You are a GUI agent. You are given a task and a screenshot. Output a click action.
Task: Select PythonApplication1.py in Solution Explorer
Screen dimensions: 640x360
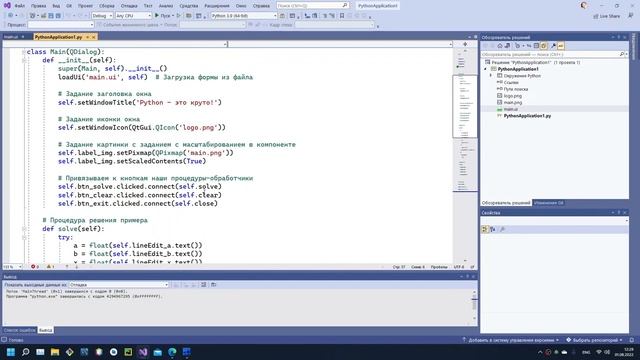tap(527, 116)
